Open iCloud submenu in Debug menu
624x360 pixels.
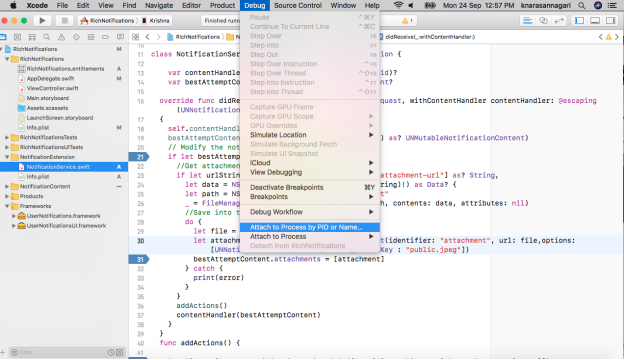click(310, 163)
